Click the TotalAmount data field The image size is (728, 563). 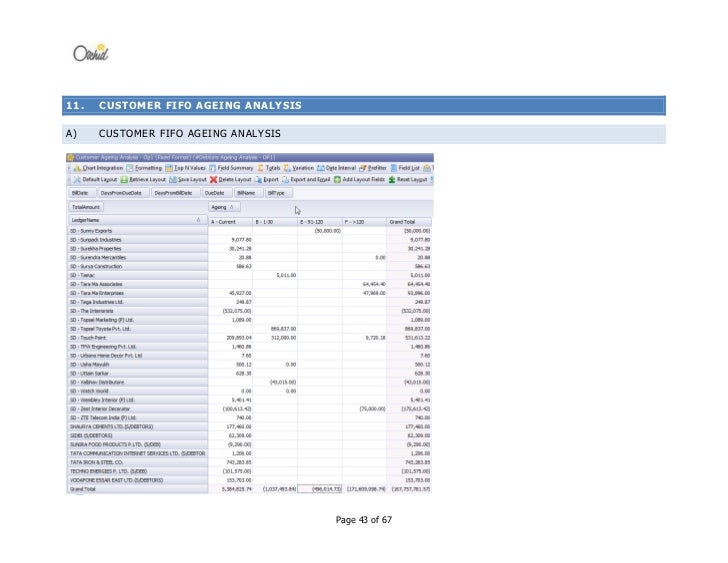[86, 207]
